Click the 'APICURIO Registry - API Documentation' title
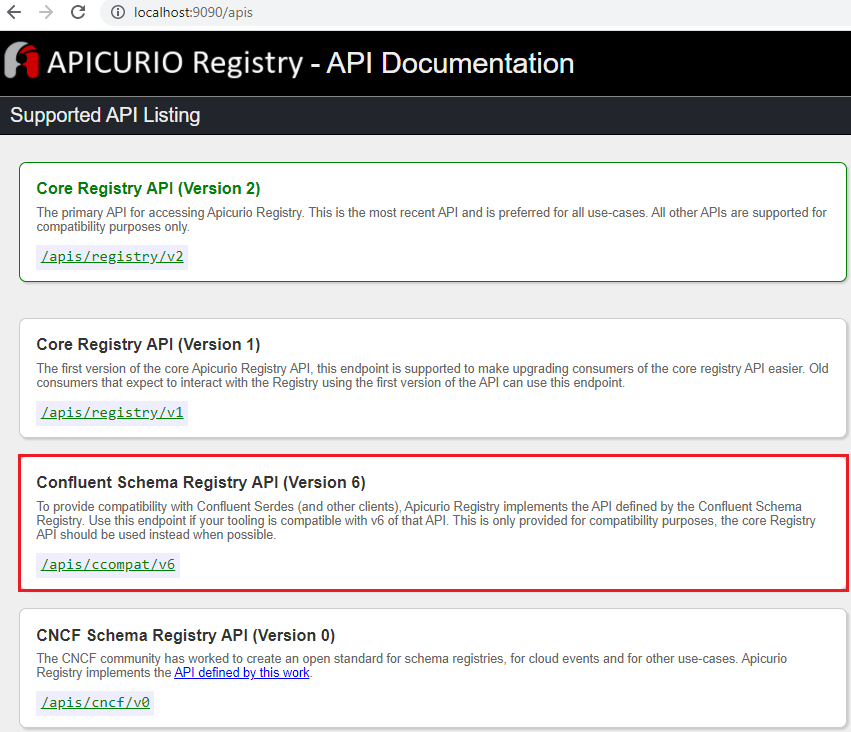This screenshot has height=732, width=851. (310, 63)
